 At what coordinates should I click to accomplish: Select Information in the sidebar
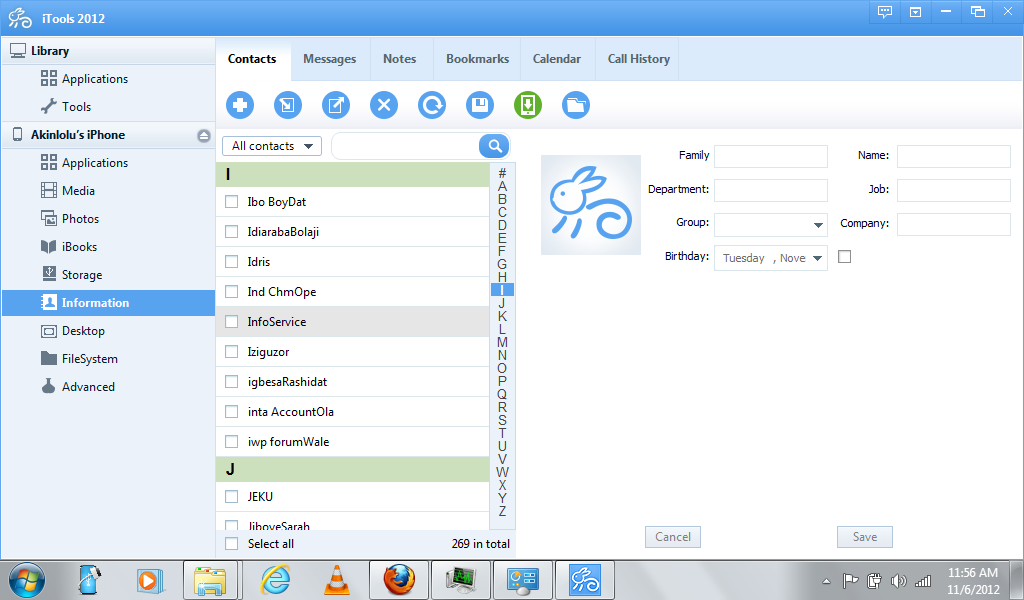coord(108,303)
